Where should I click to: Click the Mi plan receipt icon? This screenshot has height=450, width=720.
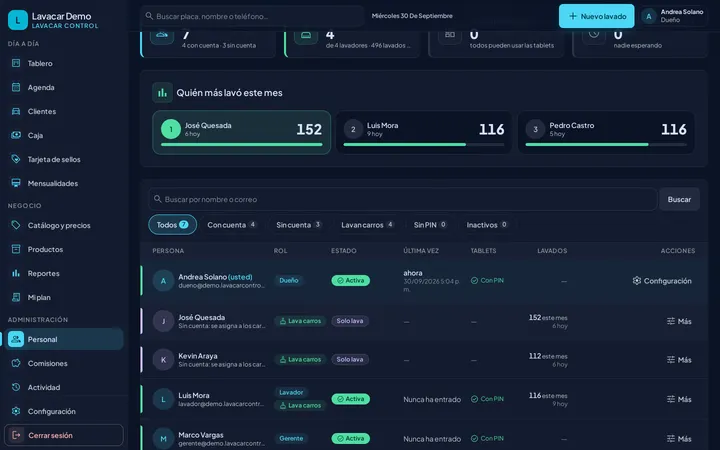pos(16,297)
